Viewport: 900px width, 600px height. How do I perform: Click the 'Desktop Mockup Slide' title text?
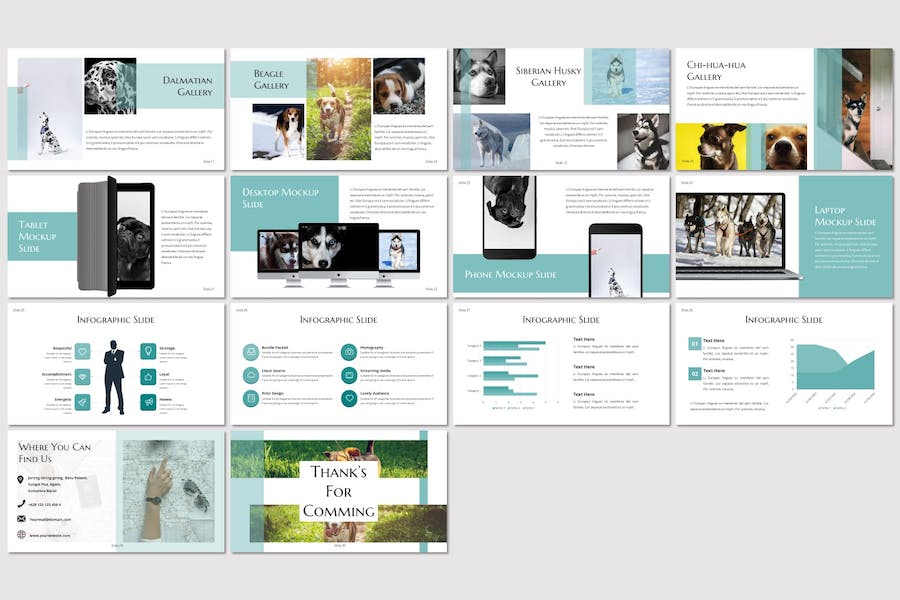[x=280, y=198]
